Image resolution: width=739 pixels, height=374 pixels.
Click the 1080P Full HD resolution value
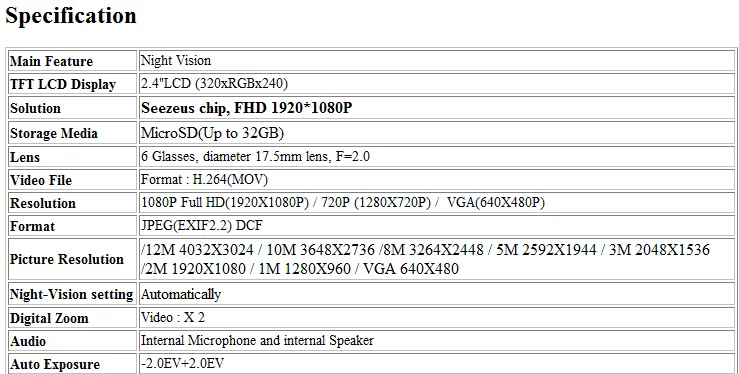tap(343, 203)
